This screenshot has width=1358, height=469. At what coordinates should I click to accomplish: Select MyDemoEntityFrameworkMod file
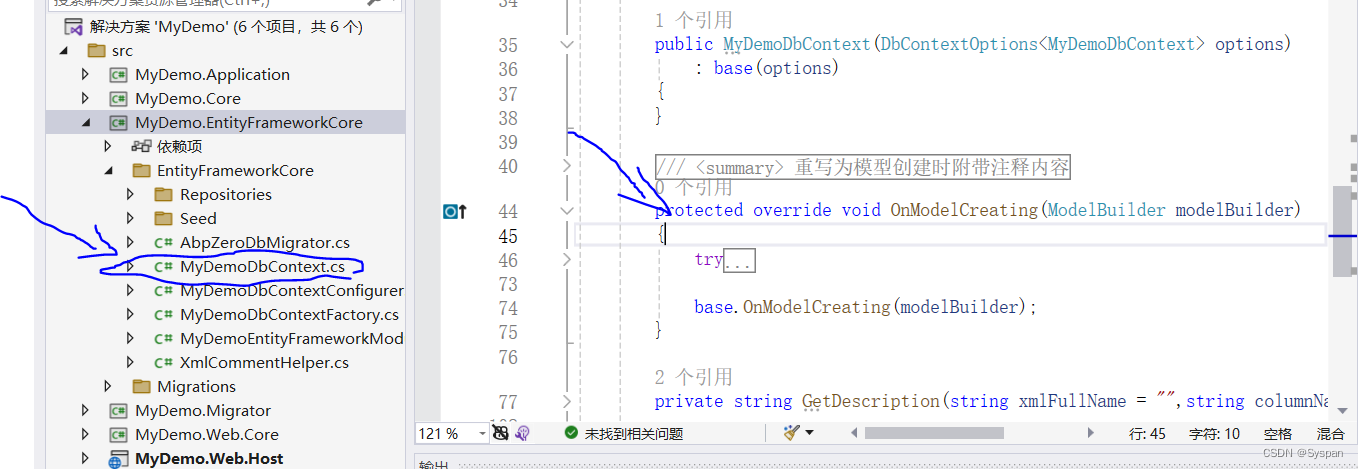[x=292, y=338]
